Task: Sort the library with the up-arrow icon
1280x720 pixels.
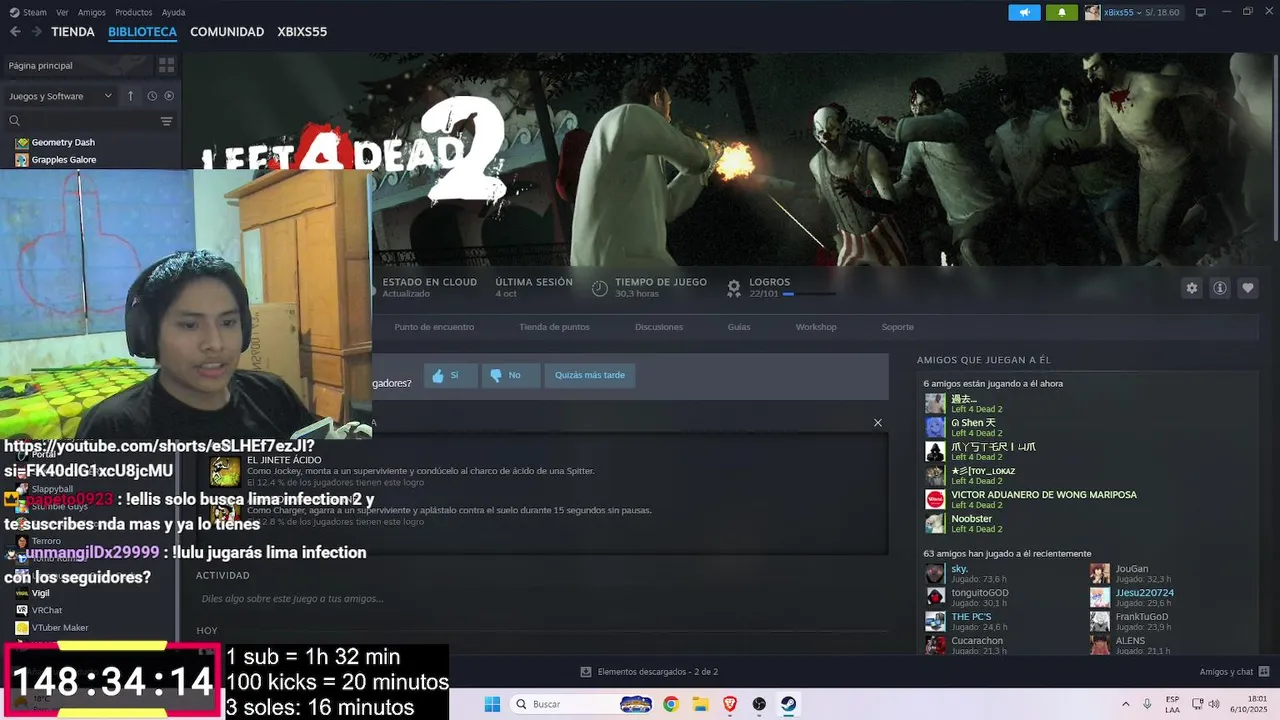Action: 130,96
